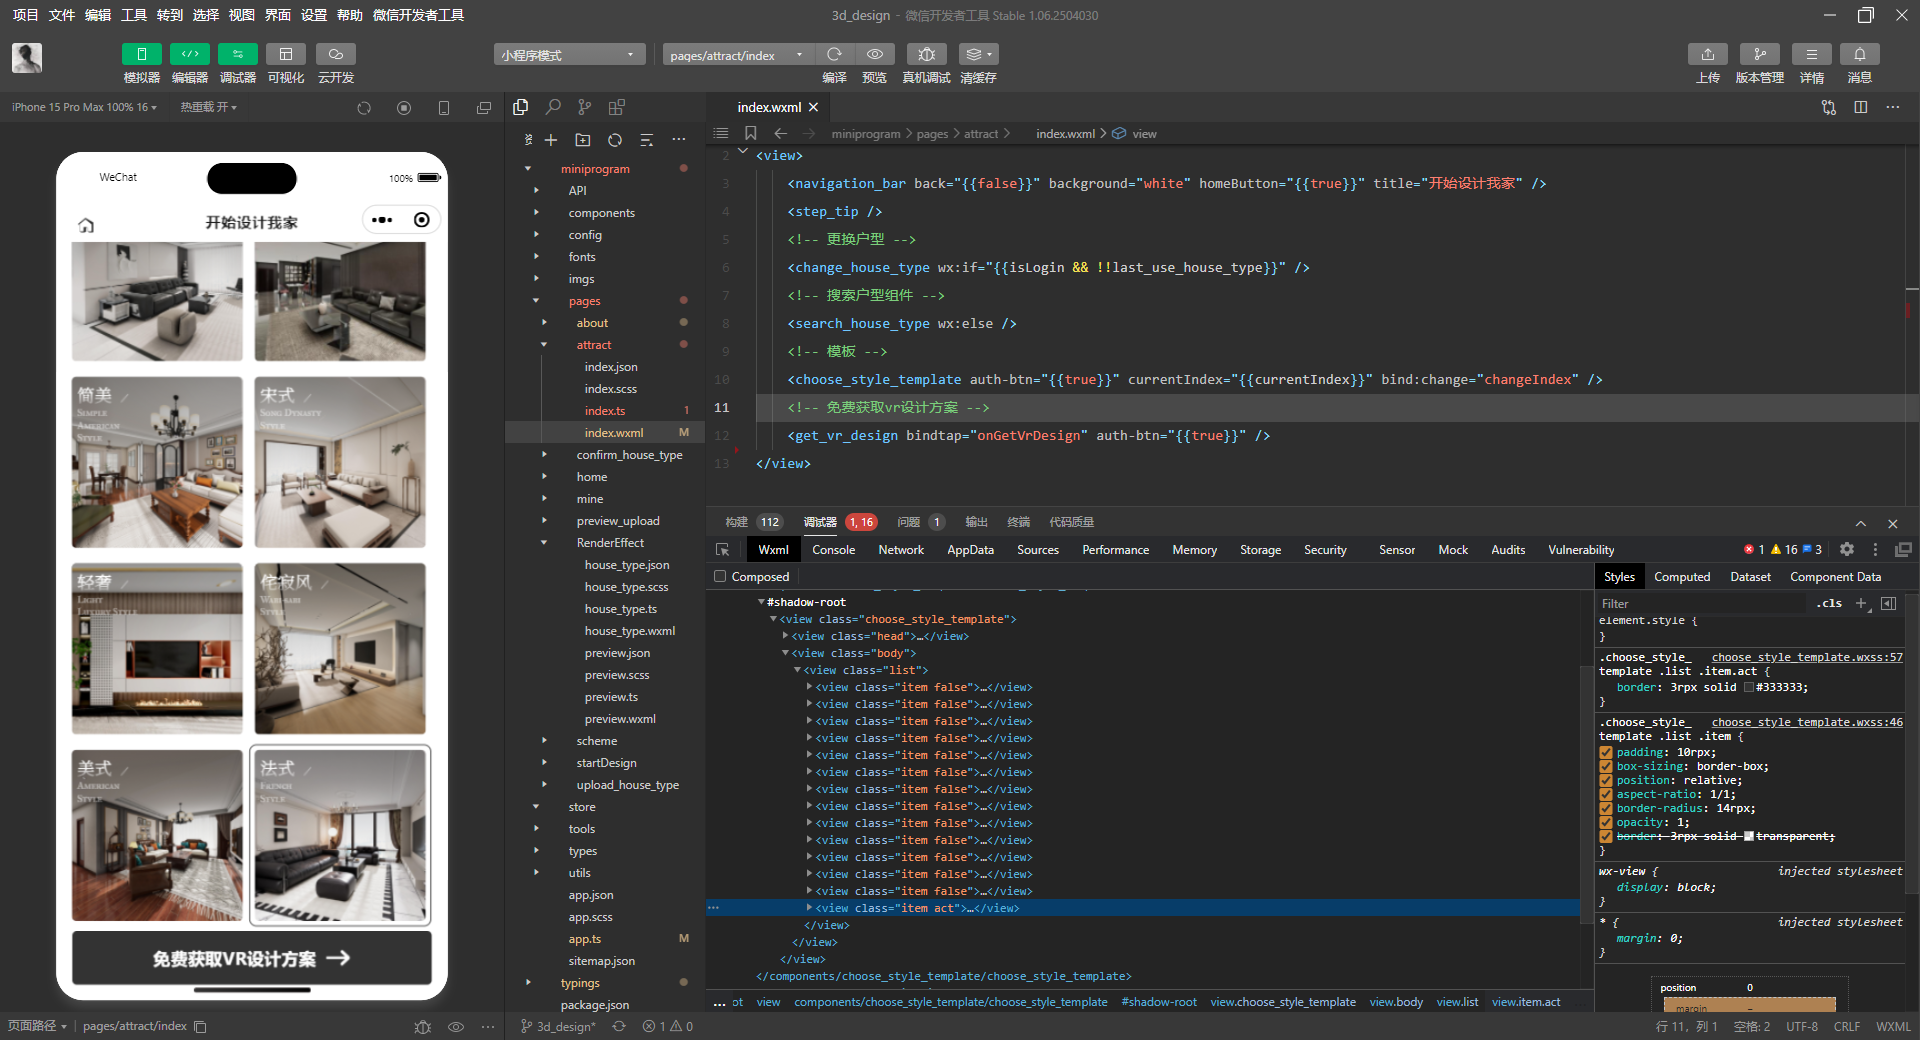Click the UTF-8 encoding in the status bar
The image size is (1920, 1040).
pos(1802,1026)
